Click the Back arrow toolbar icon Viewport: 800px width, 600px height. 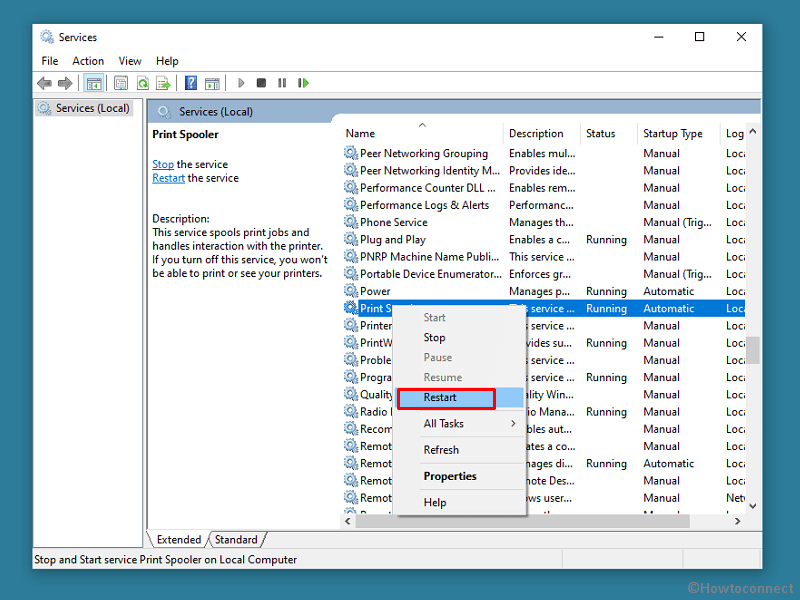44,83
